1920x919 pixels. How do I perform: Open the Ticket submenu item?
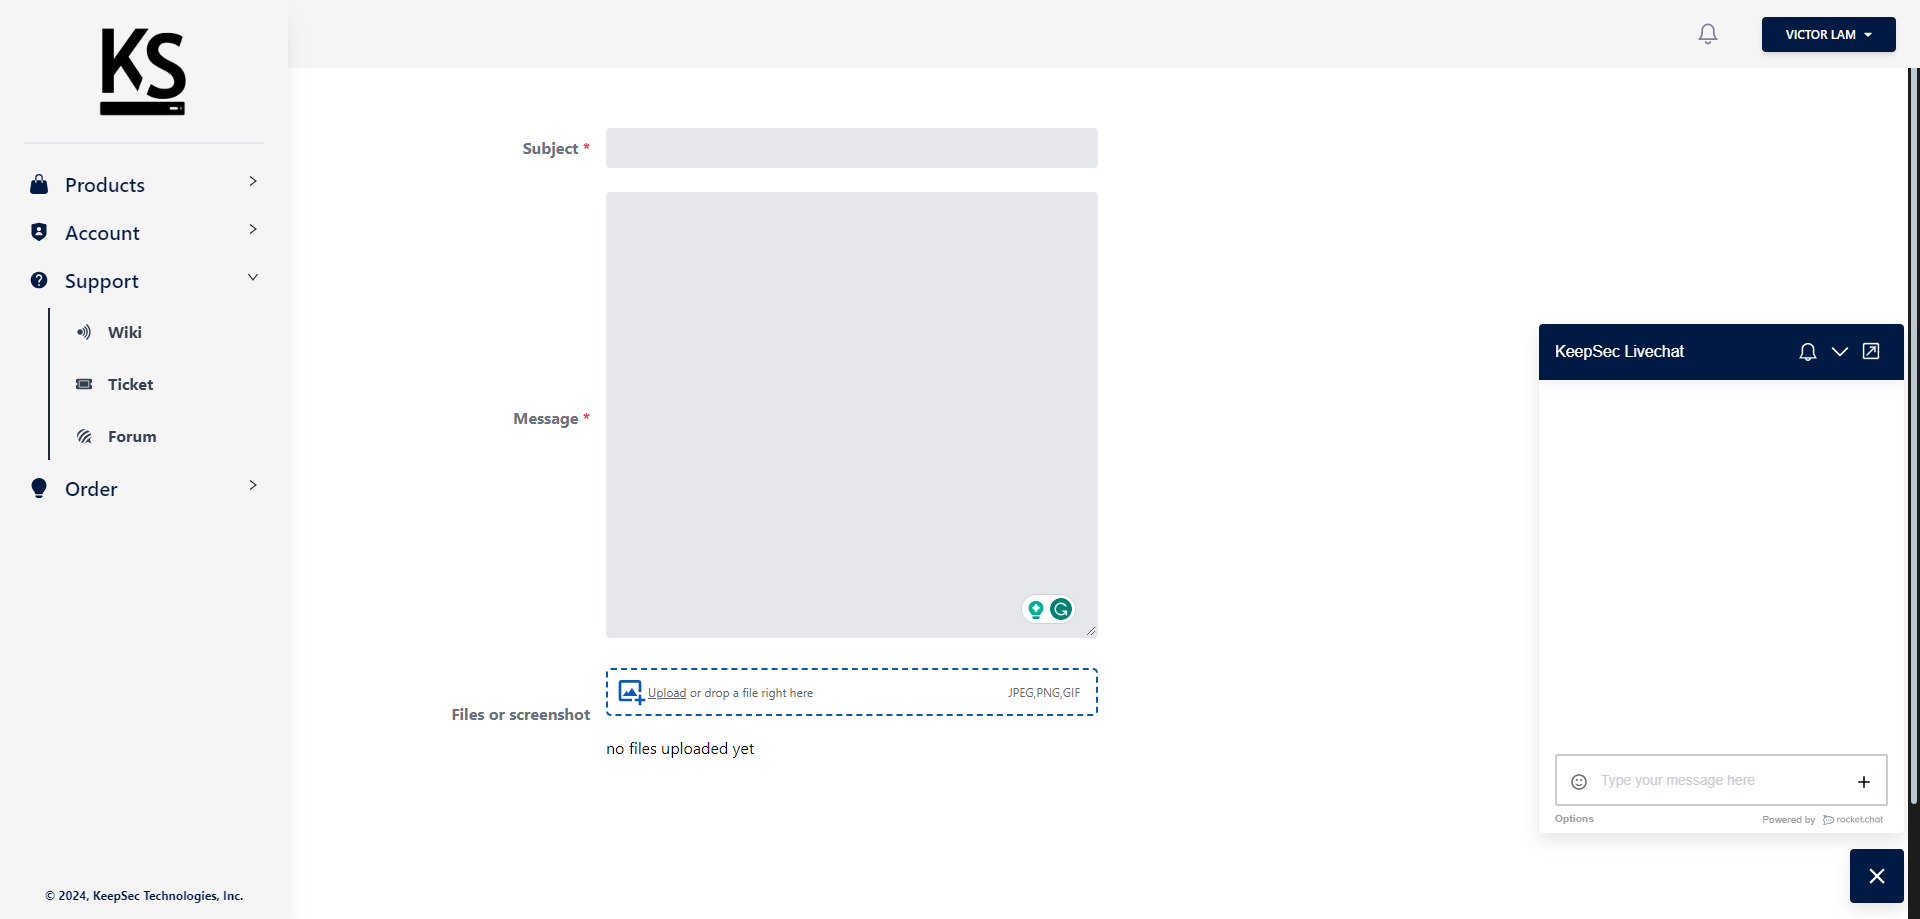tap(130, 384)
